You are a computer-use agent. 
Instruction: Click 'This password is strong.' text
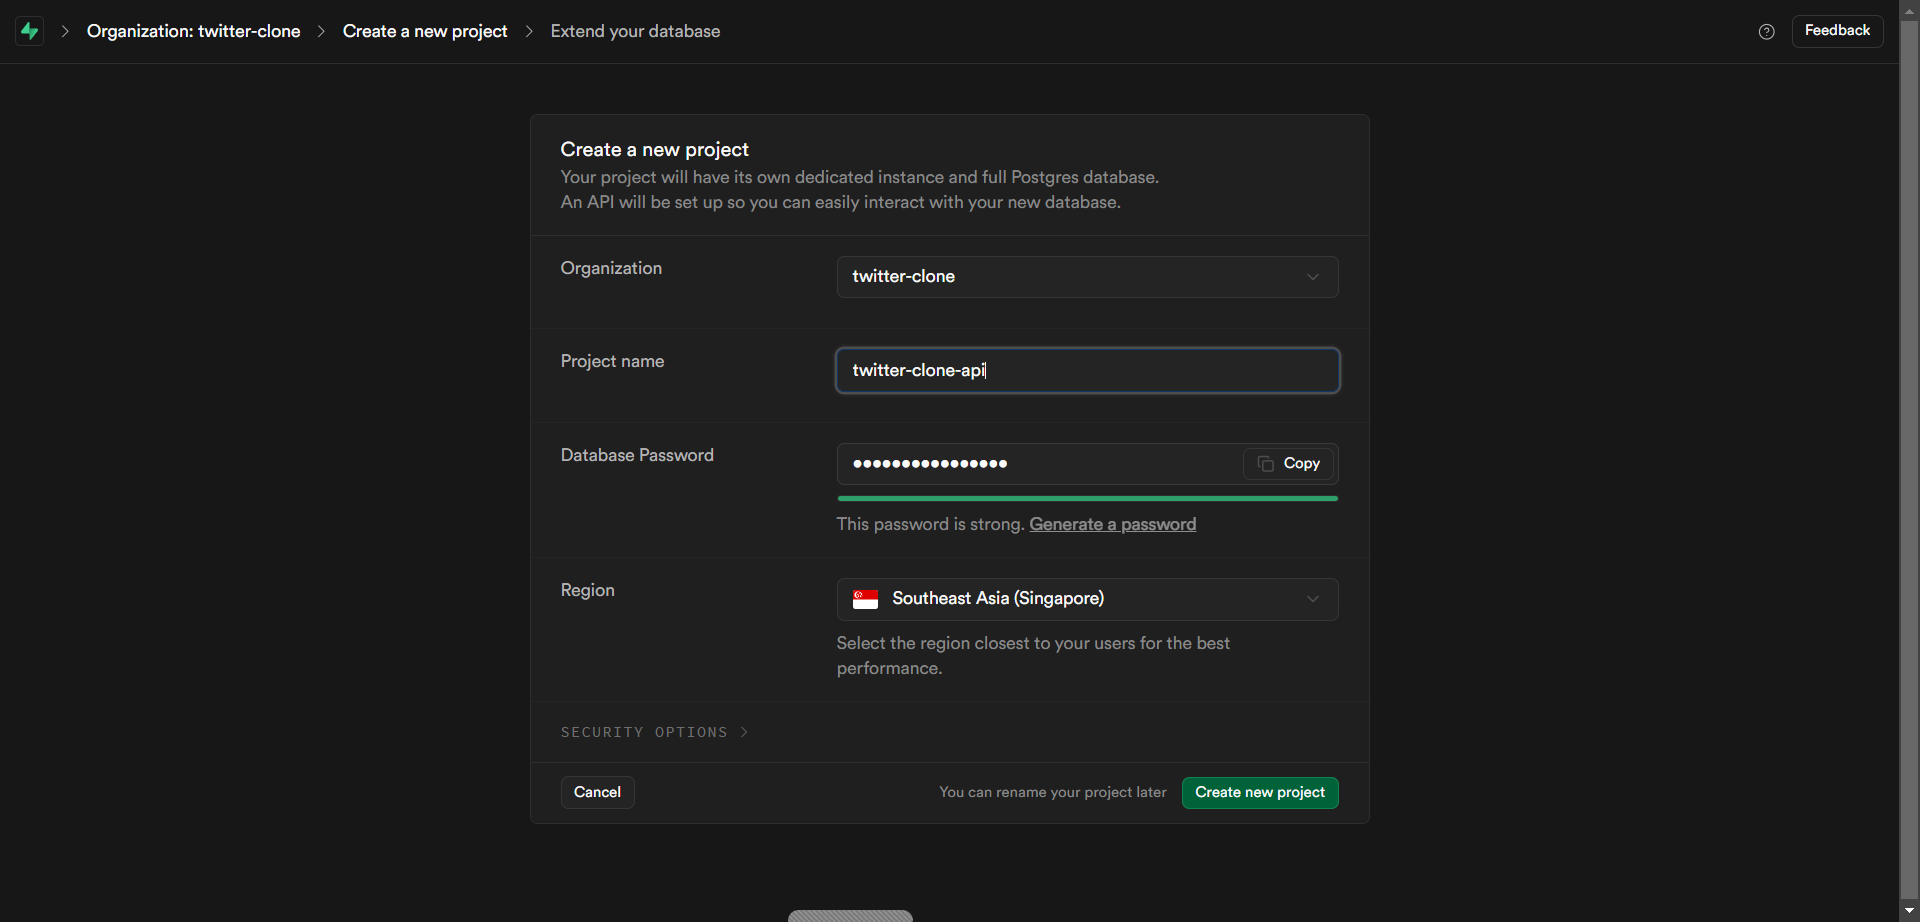coord(930,524)
